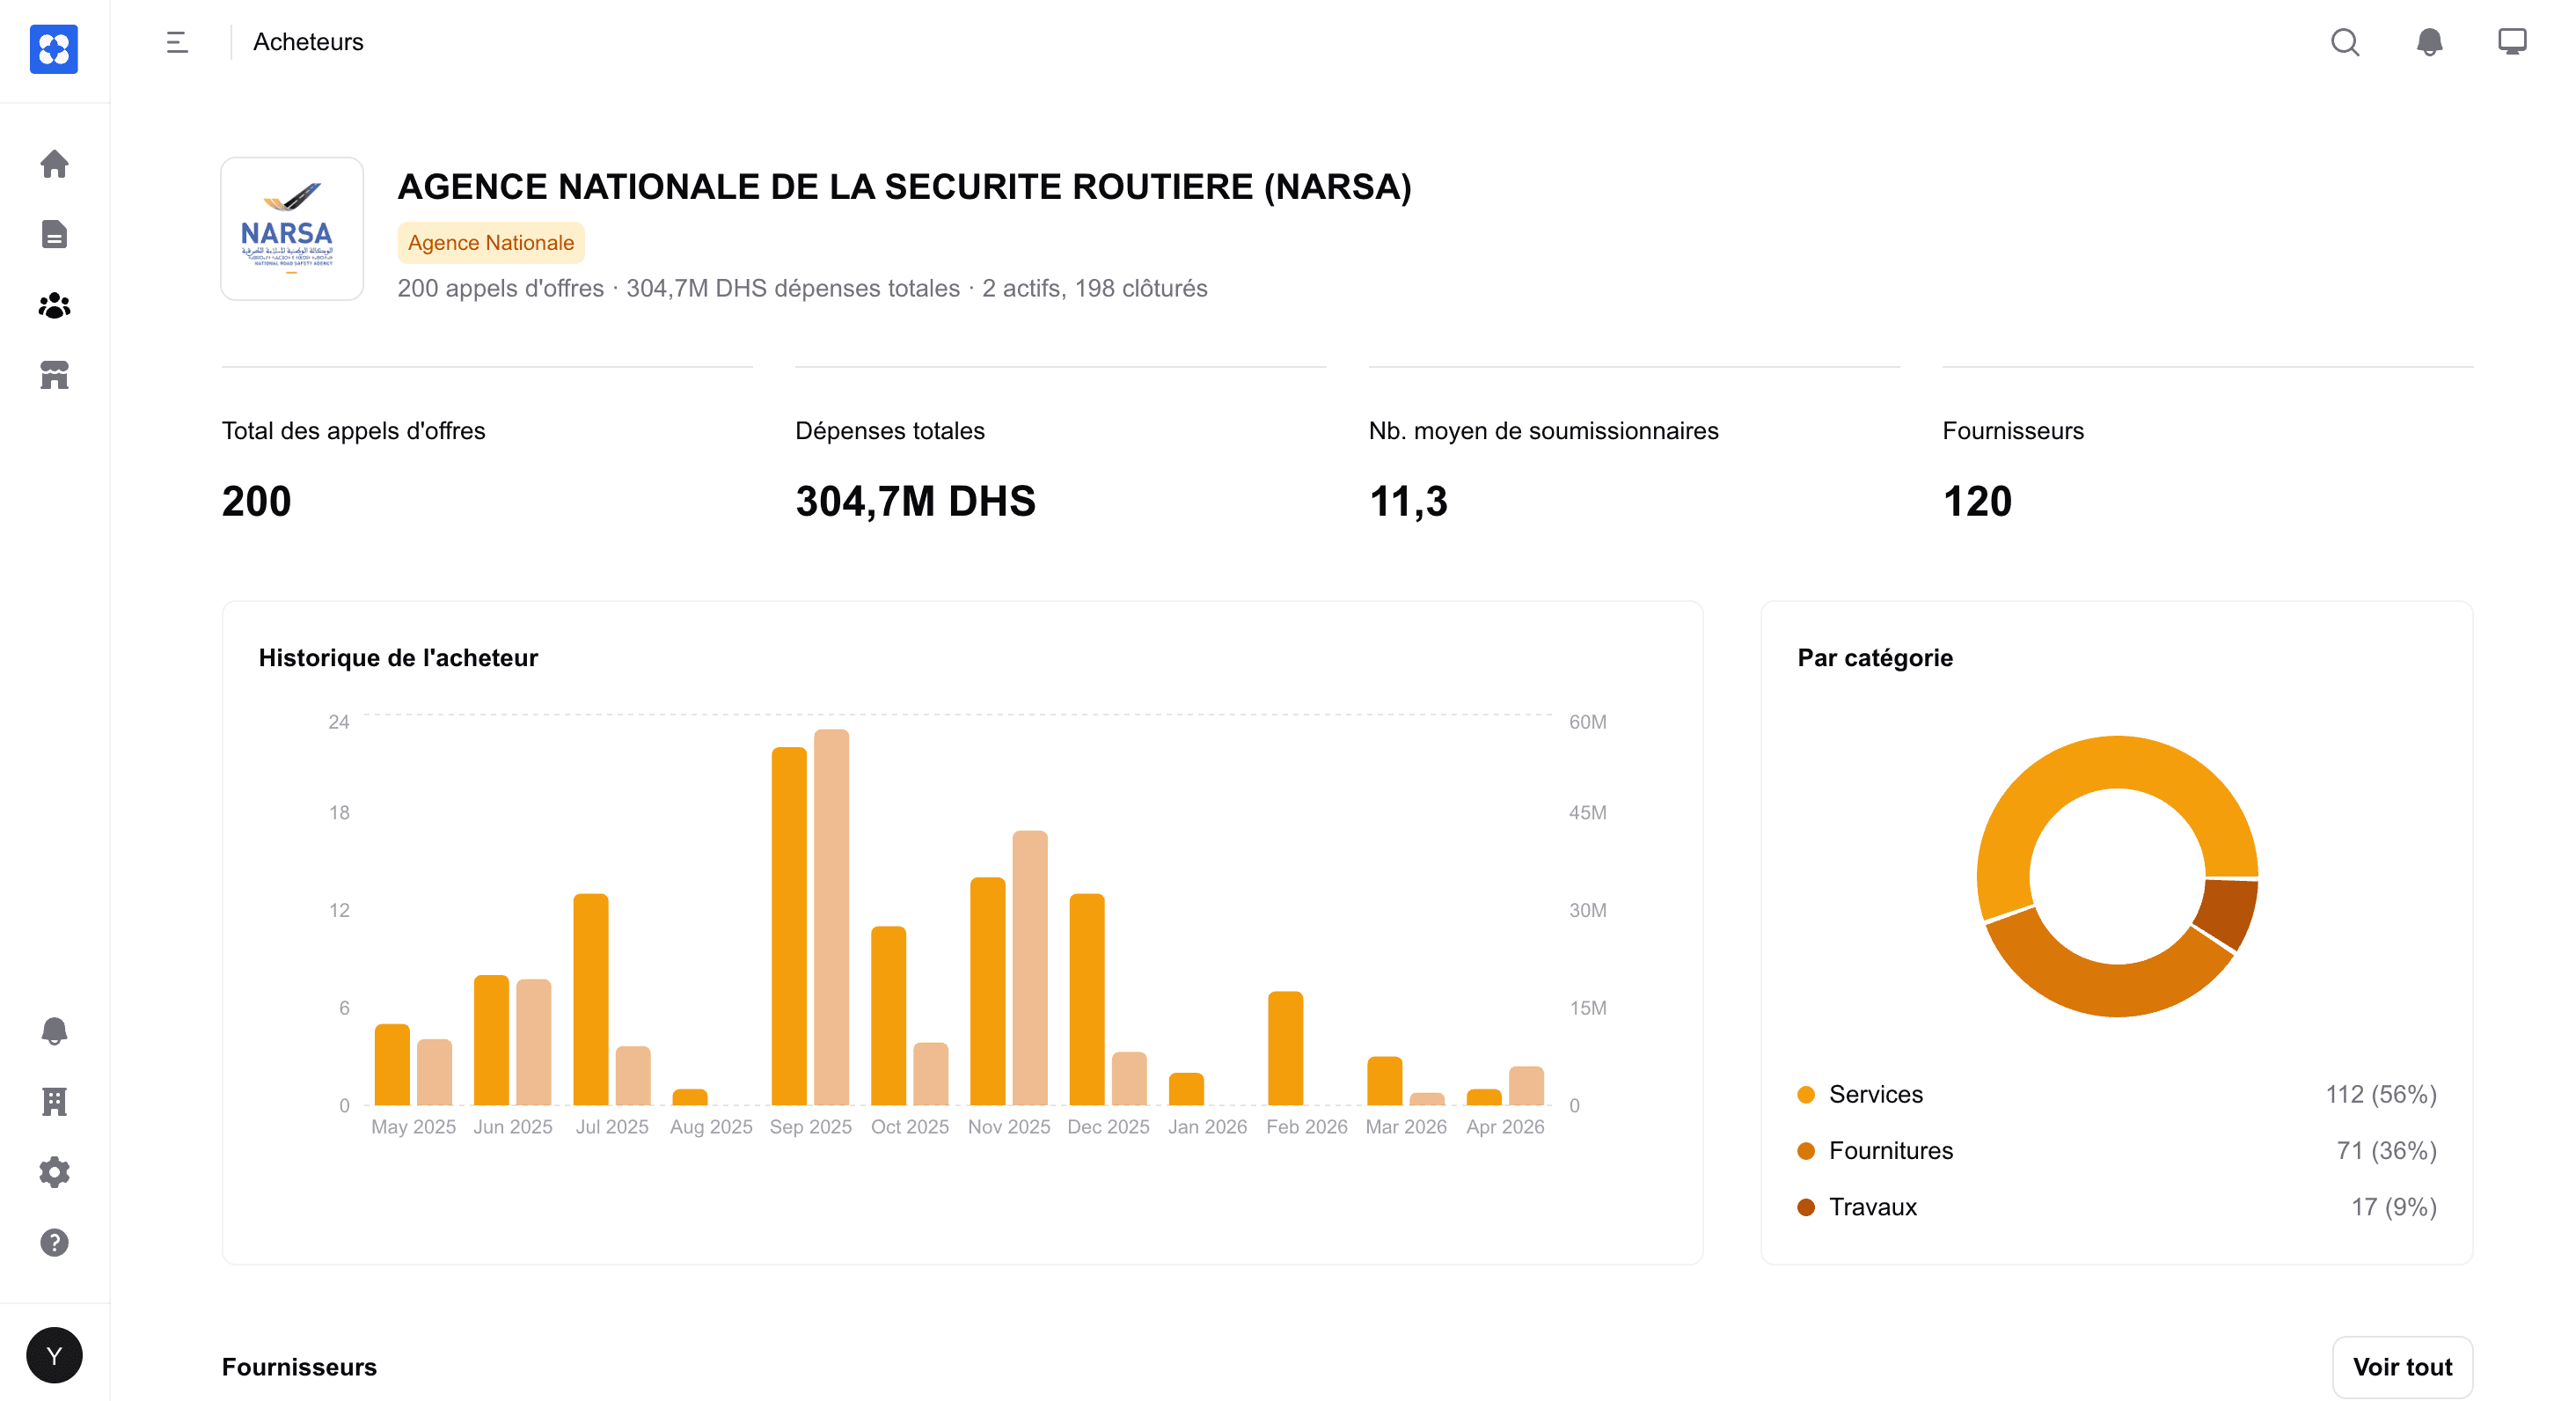The width and height of the screenshot is (2576, 1401).
Task: Open the Acheteurs (people) section in sidebar
Action: (x=54, y=306)
